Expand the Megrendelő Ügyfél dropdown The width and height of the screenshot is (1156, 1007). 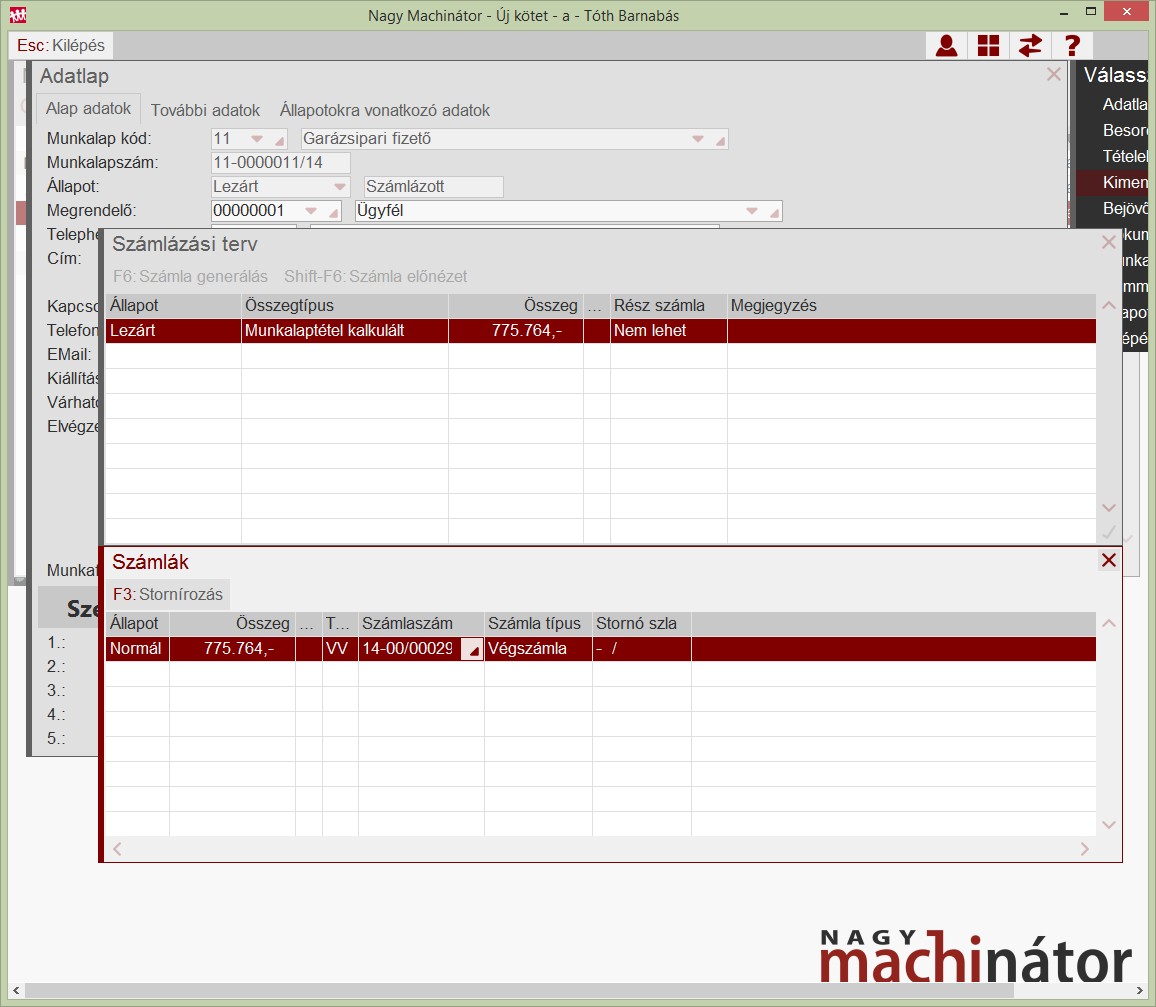(753, 211)
